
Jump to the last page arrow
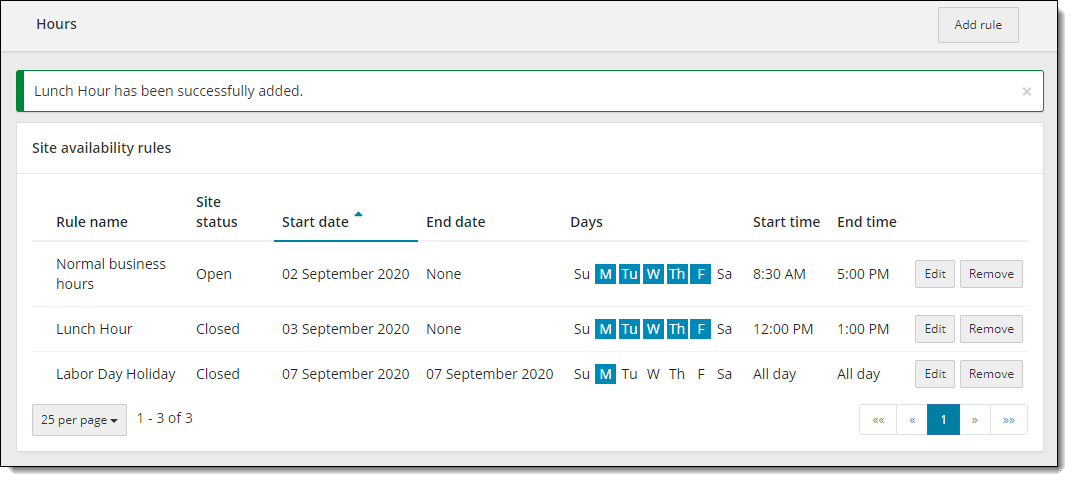[x=1009, y=420]
